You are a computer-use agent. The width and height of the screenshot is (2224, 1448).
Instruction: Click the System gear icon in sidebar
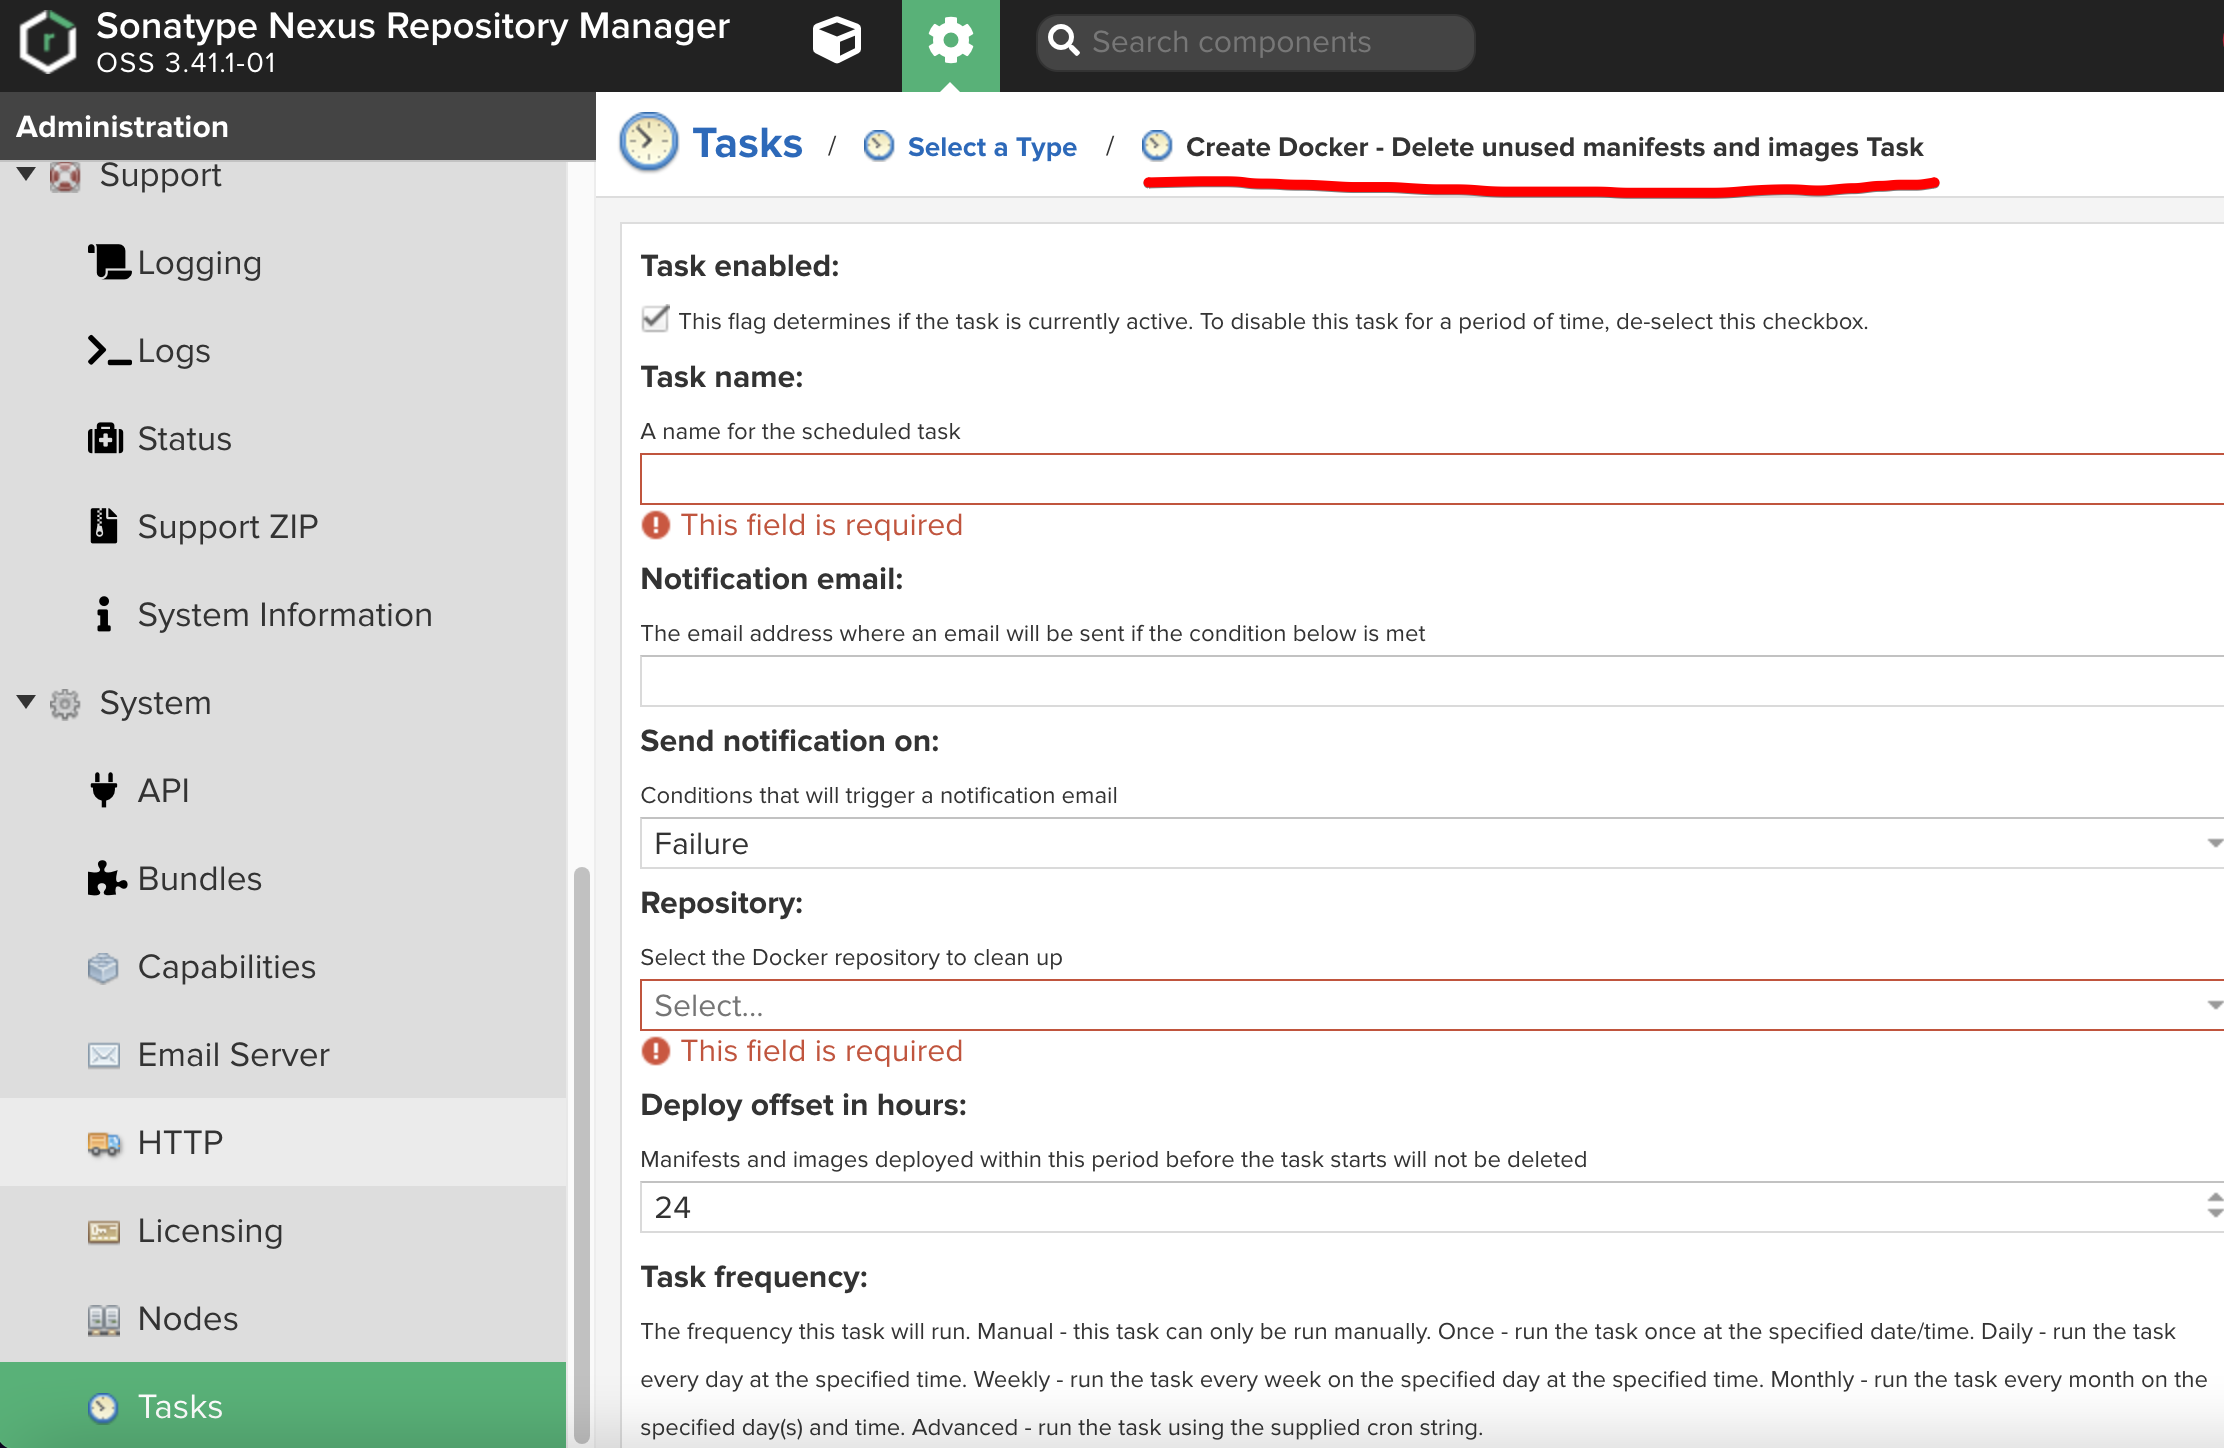(65, 704)
